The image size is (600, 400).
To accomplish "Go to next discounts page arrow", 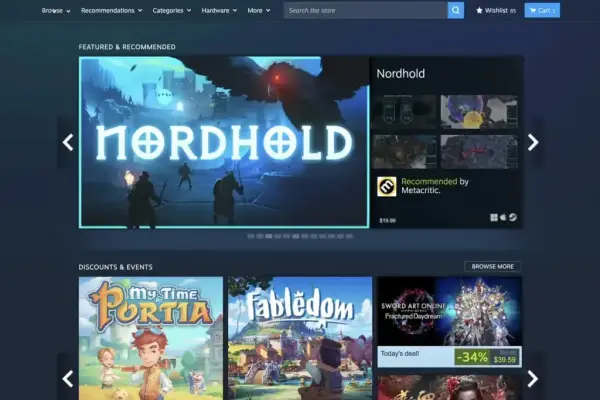I will point(533,379).
